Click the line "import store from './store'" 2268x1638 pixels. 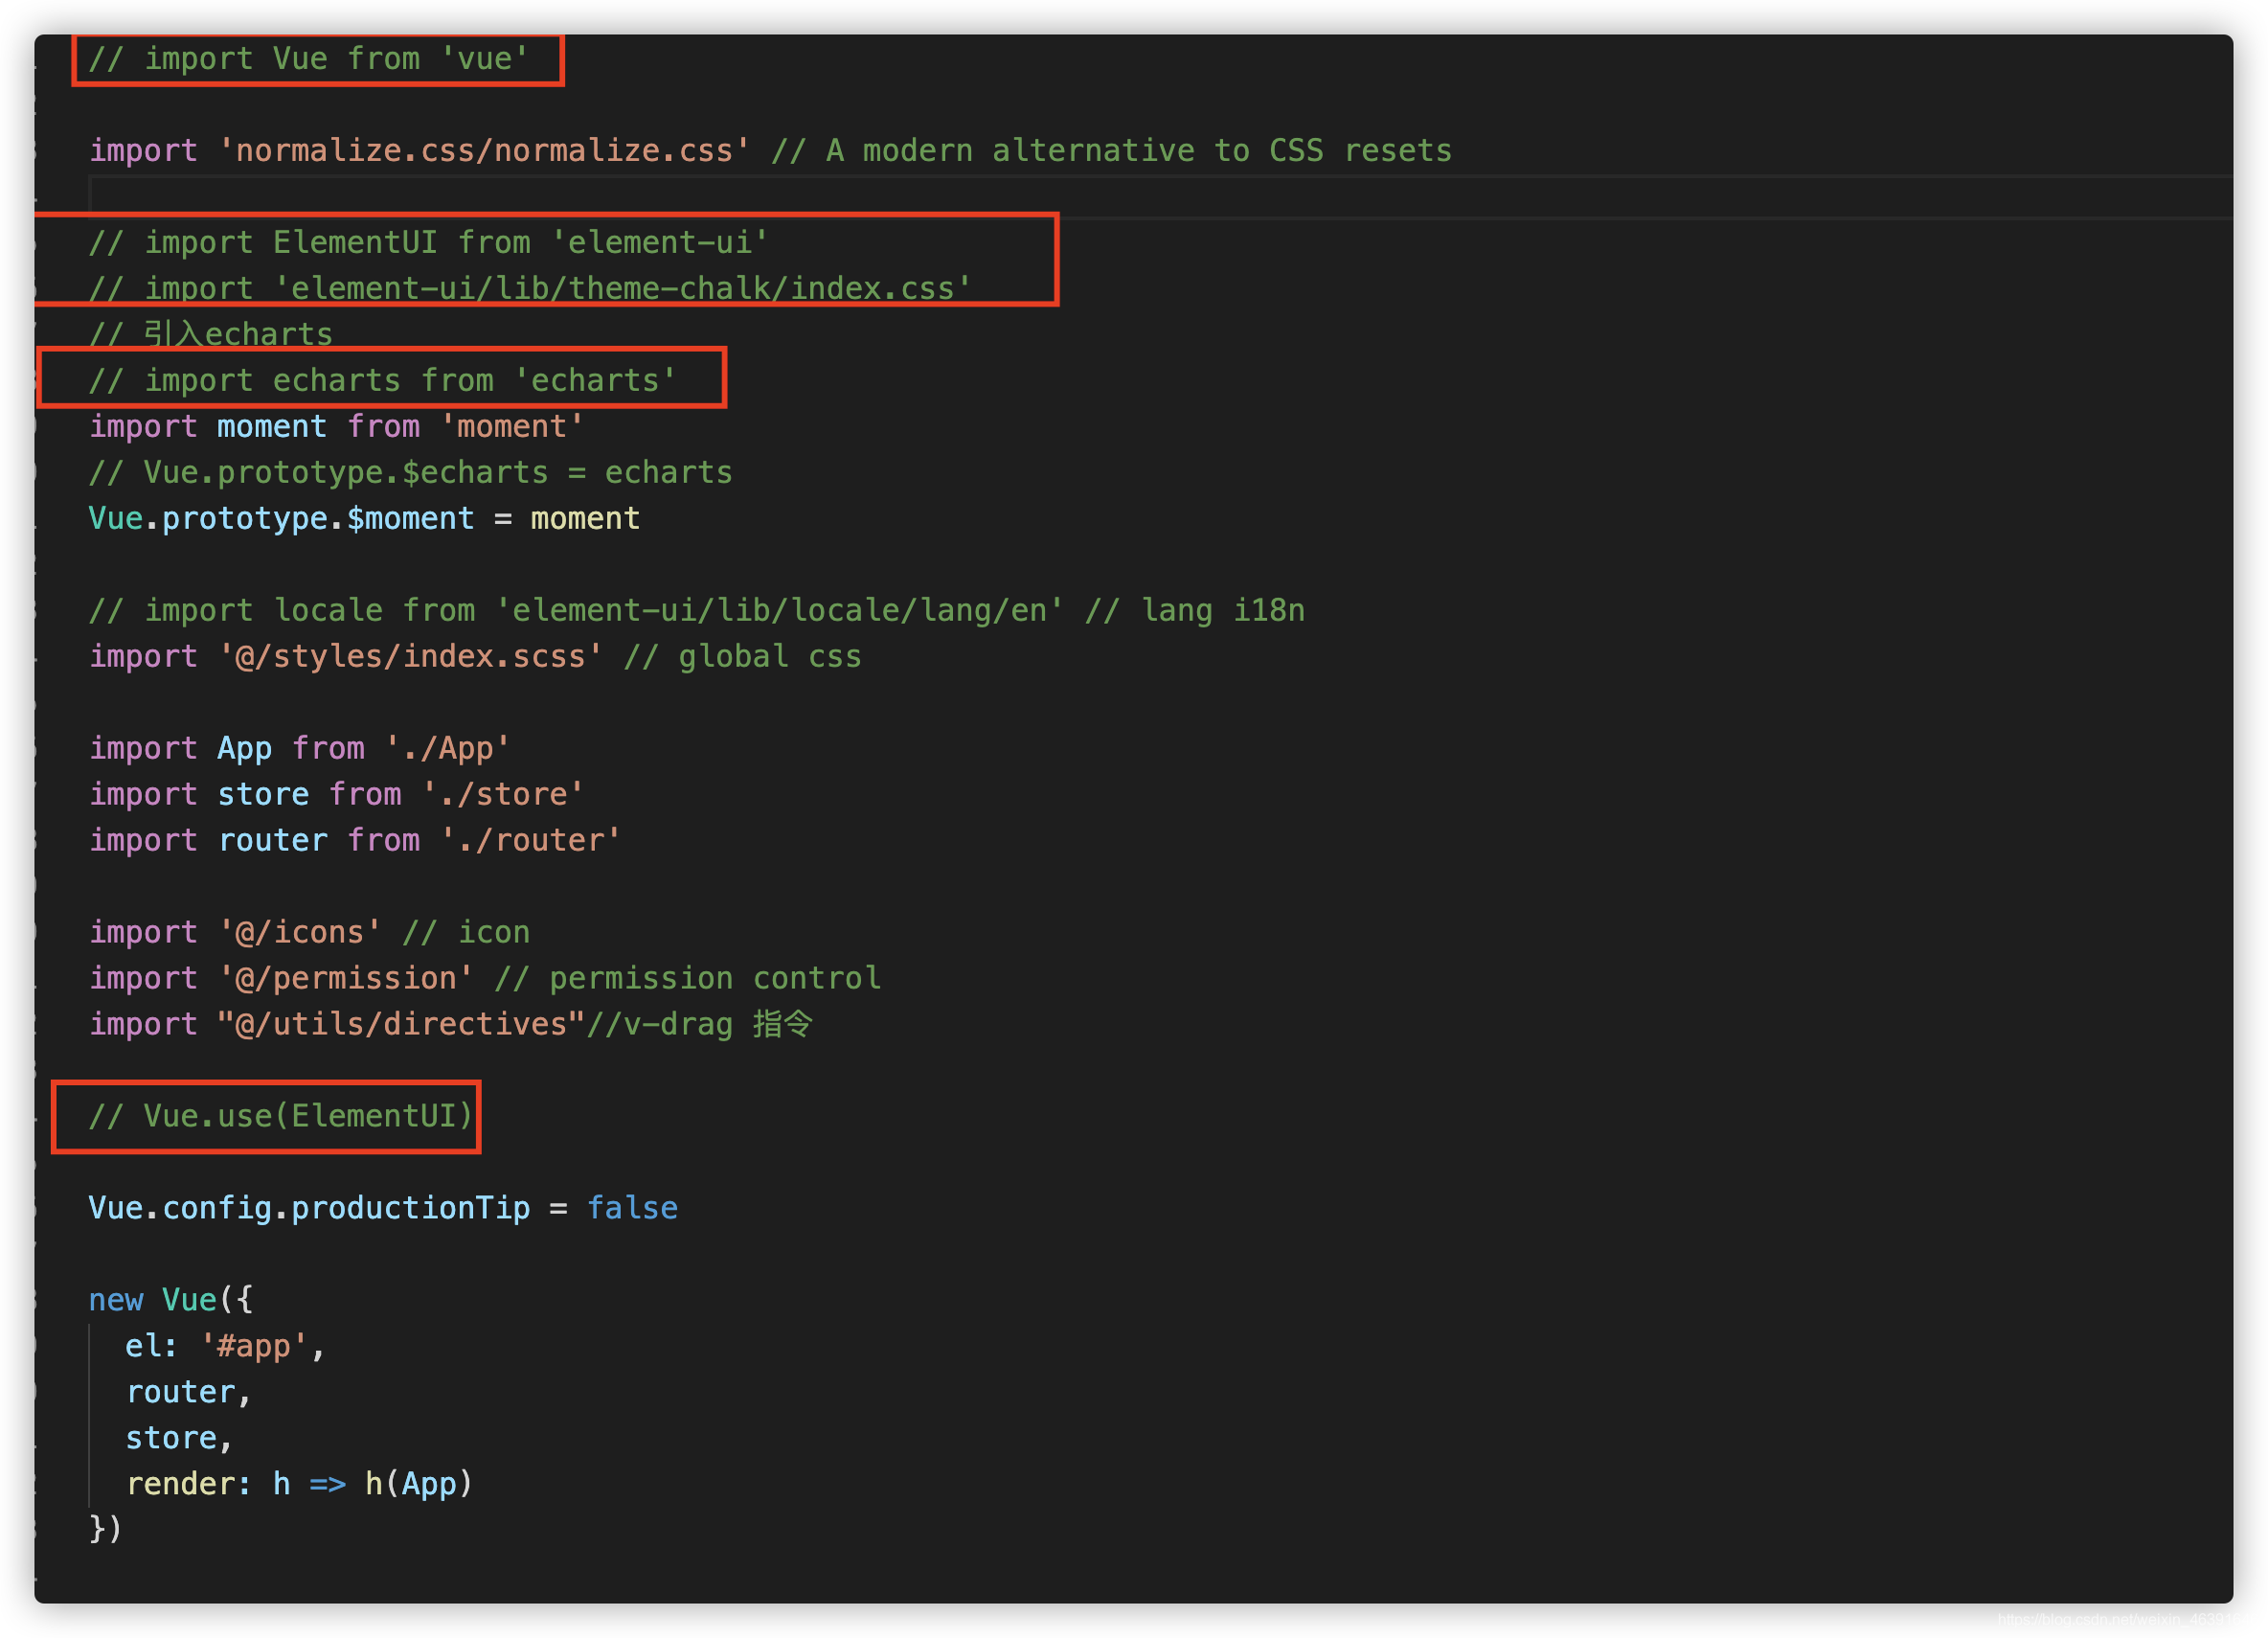tap(336, 795)
